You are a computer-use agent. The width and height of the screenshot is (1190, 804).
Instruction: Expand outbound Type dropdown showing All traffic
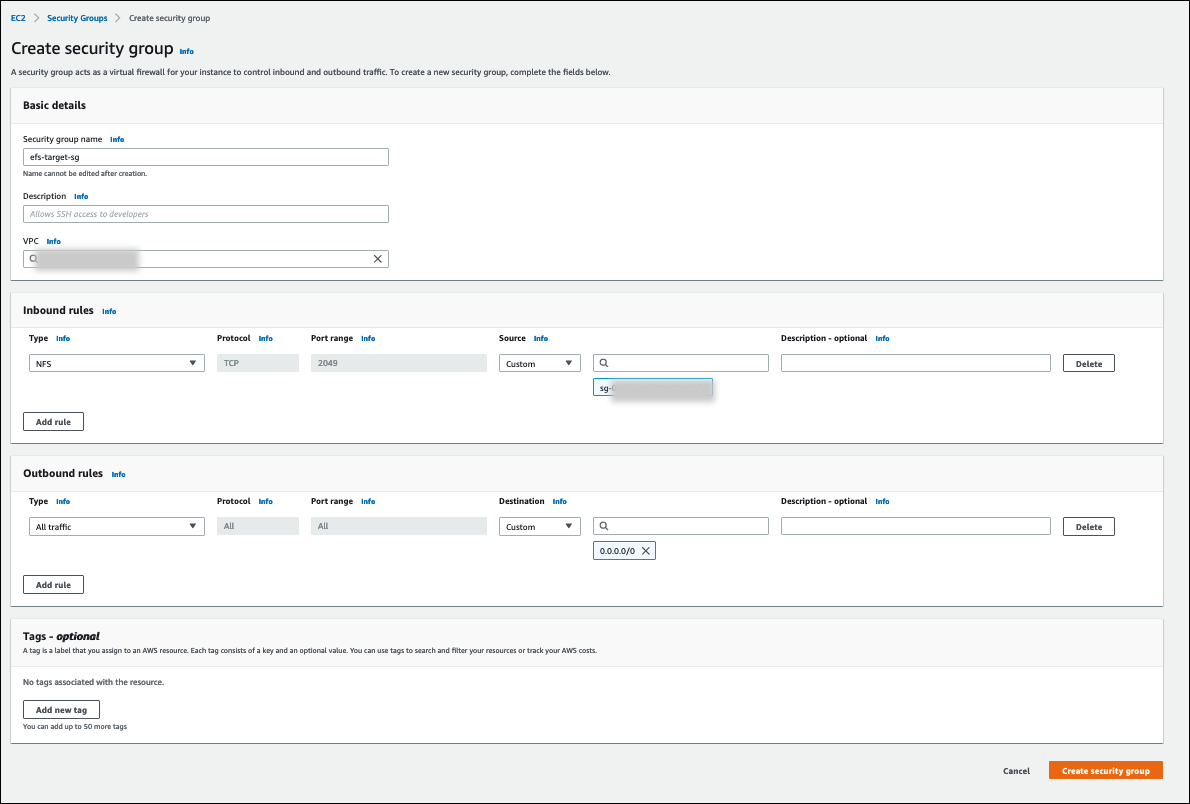[117, 527]
